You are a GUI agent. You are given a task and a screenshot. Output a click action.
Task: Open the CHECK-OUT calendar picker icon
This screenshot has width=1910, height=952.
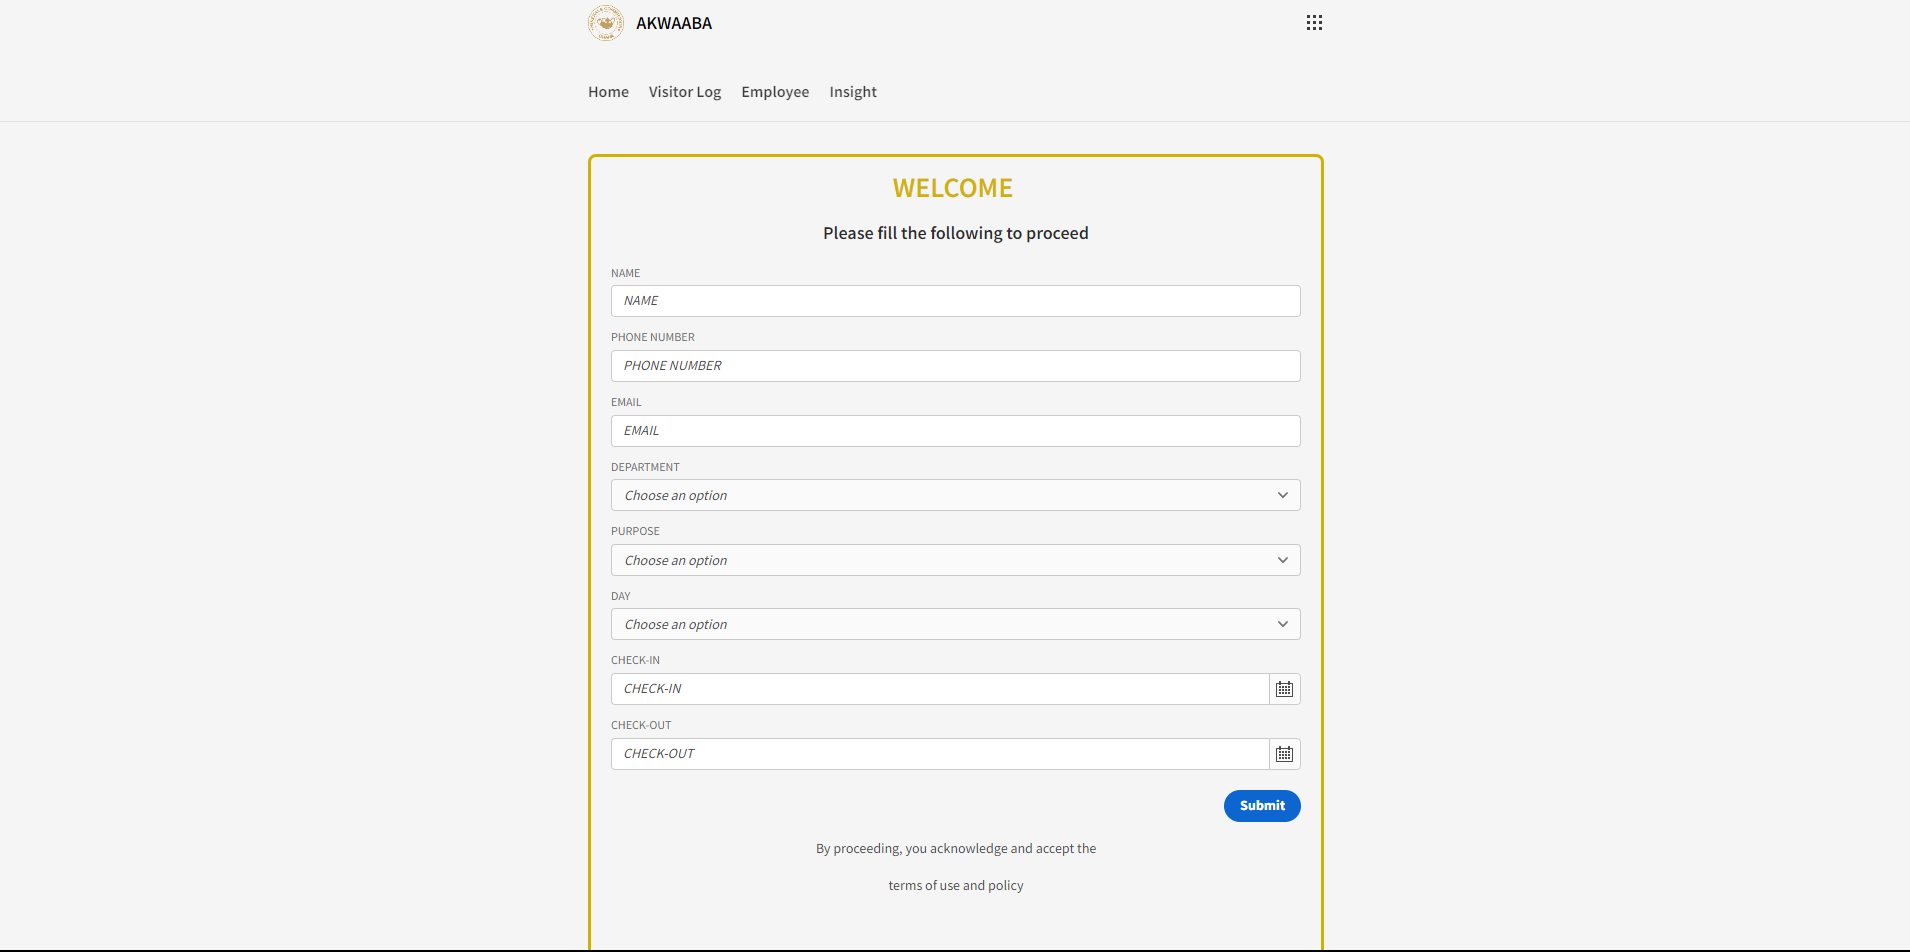click(1285, 754)
